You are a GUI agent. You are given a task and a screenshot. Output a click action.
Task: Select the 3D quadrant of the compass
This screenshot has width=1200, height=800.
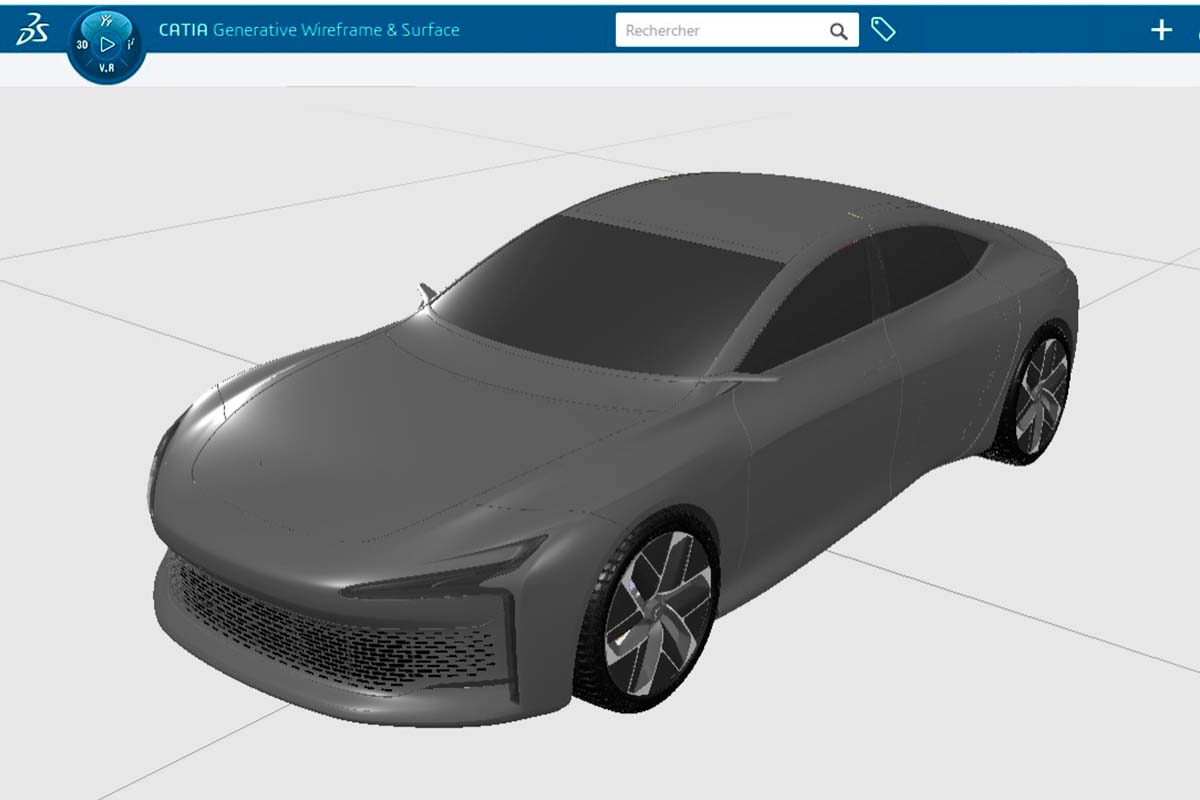(x=82, y=45)
